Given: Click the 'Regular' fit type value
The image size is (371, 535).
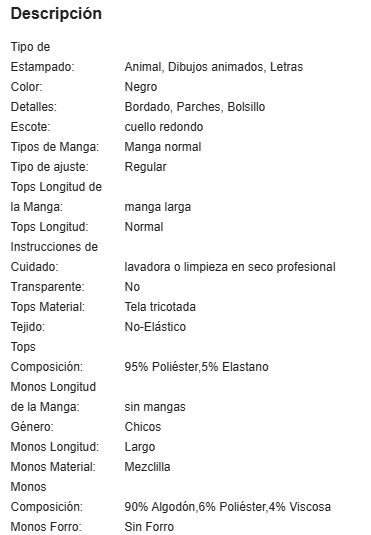Looking at the screenshot, I should click(145, 167).
